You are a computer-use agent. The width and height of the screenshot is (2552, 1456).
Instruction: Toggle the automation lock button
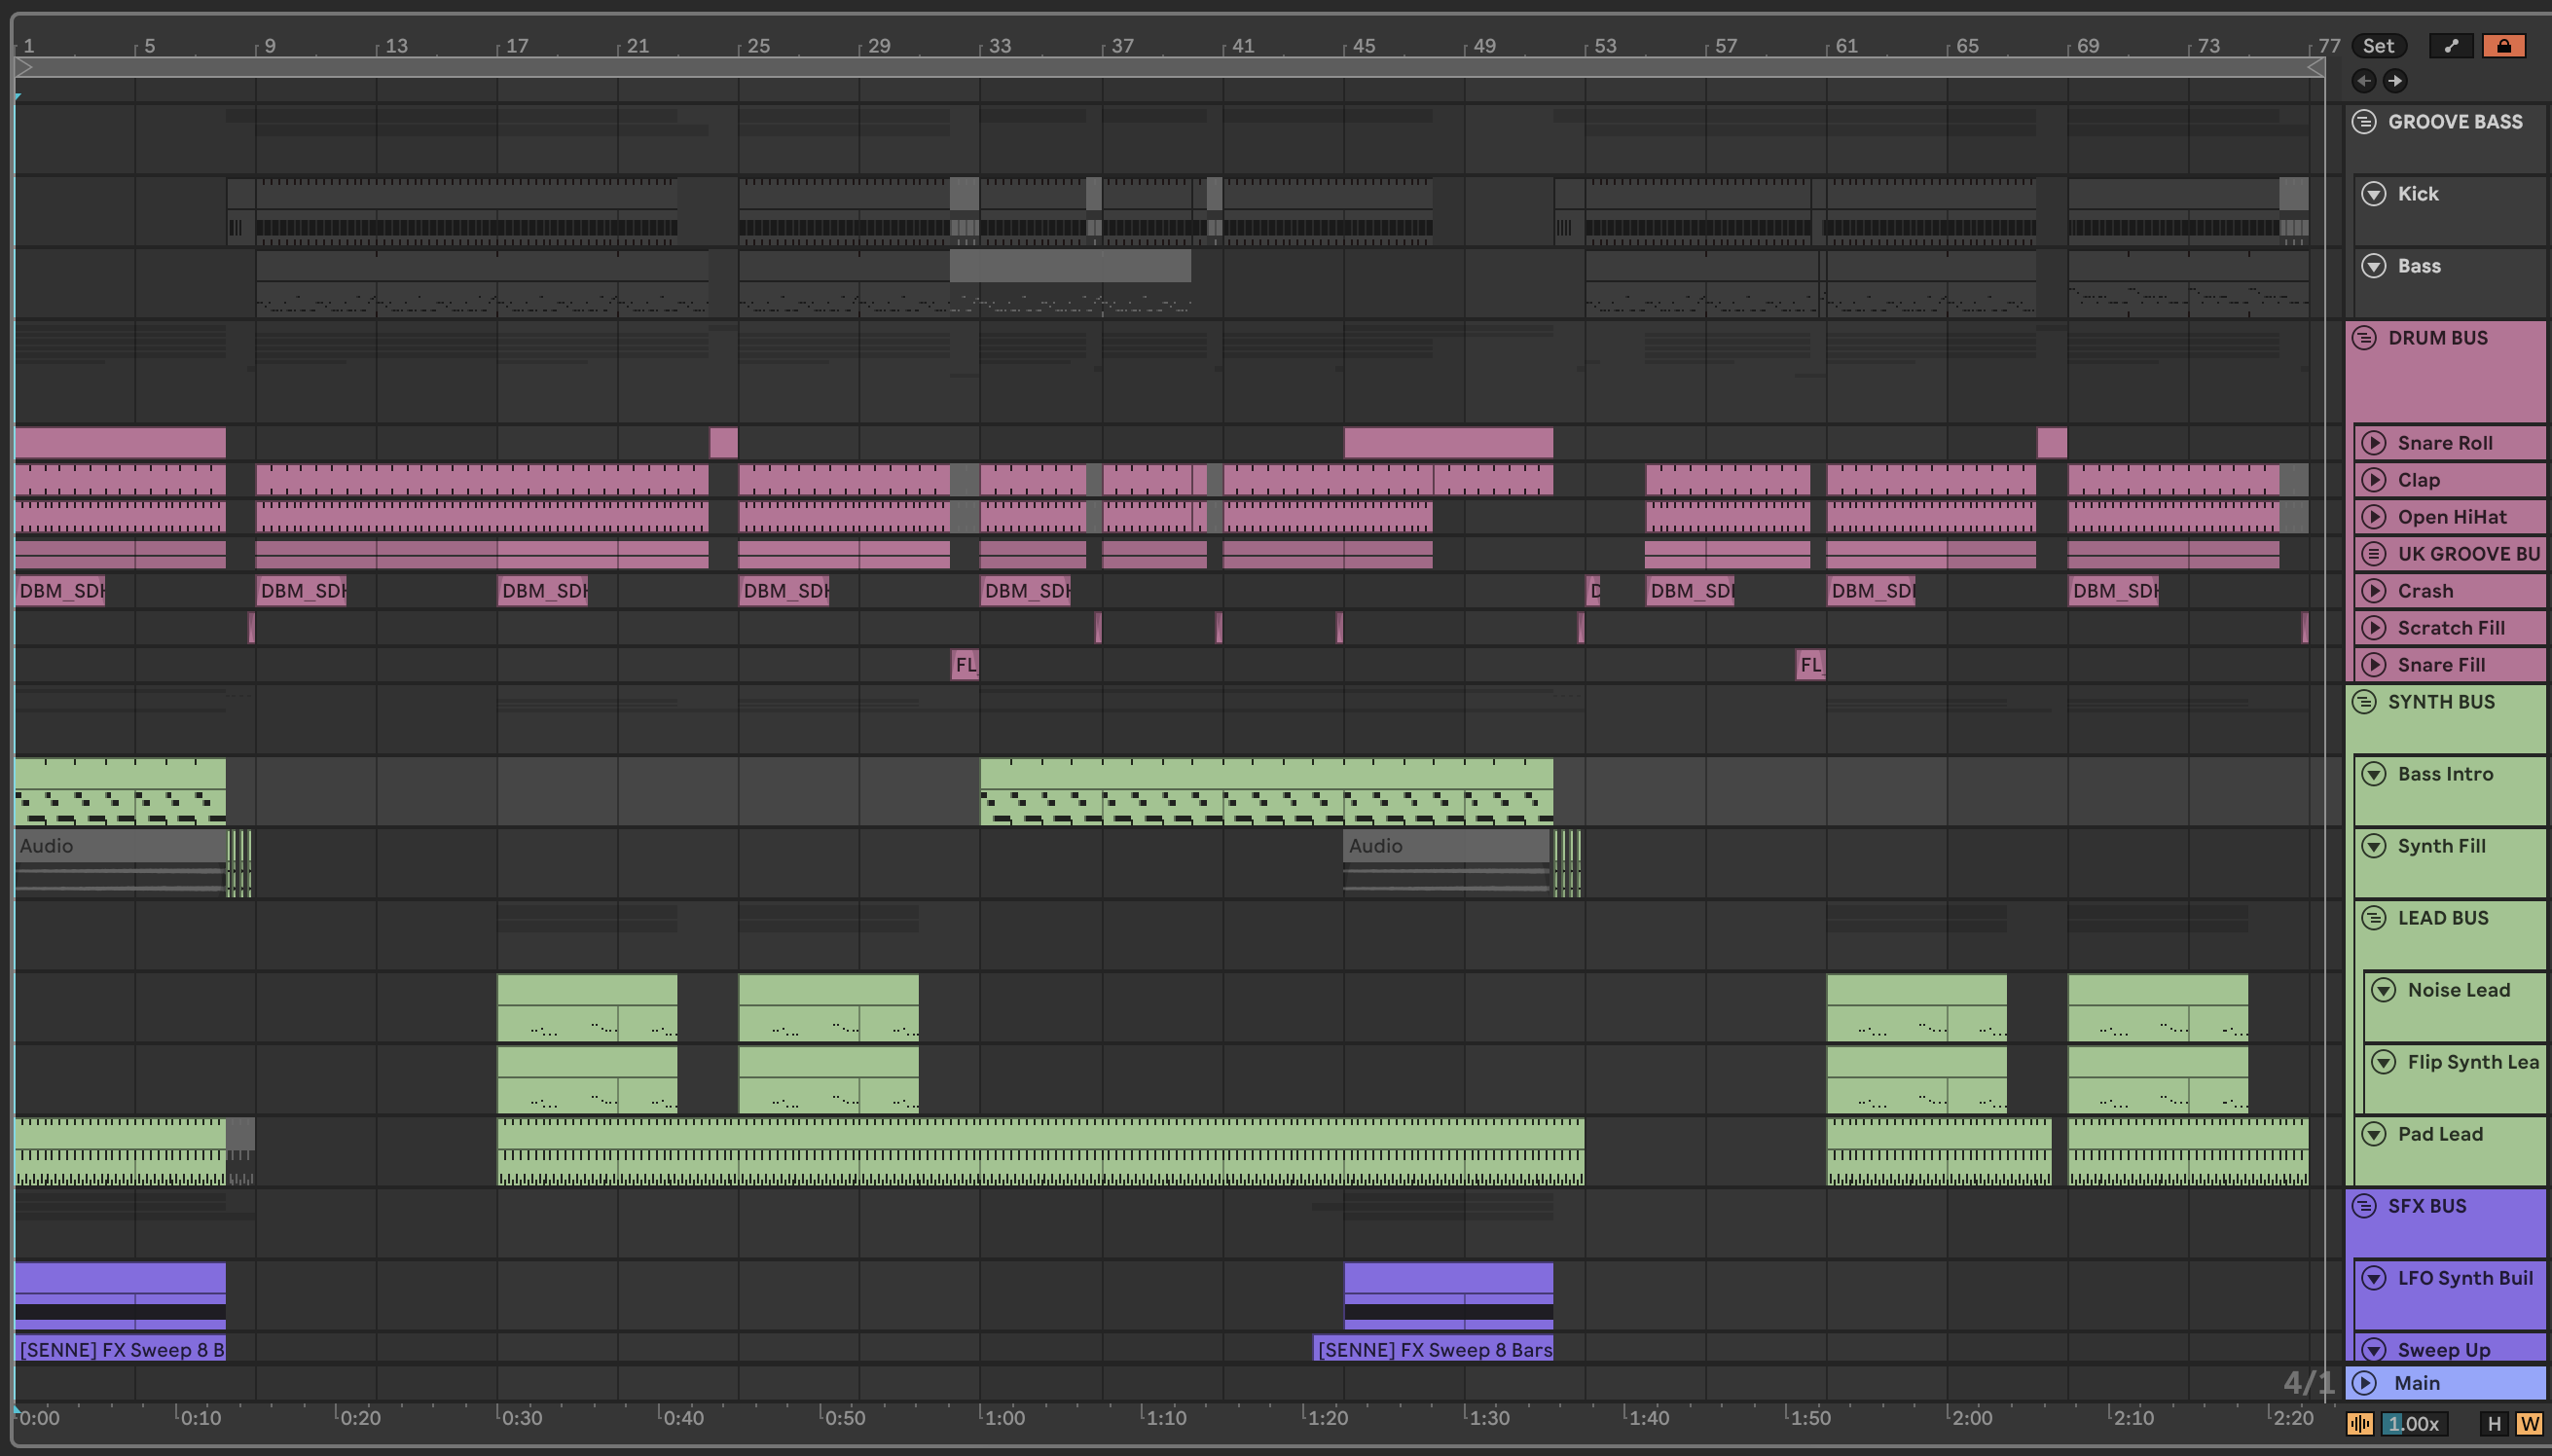pos(2503,46)
